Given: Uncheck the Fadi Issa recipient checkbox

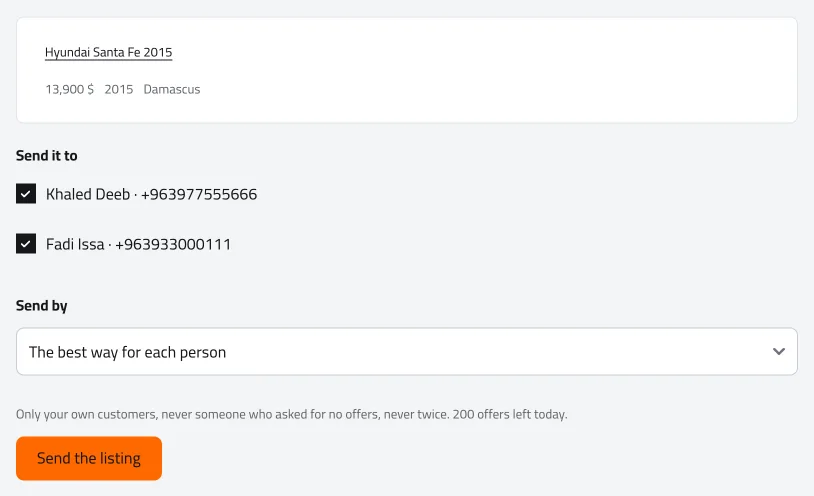Looking at the screenshot, I should 26,244.
